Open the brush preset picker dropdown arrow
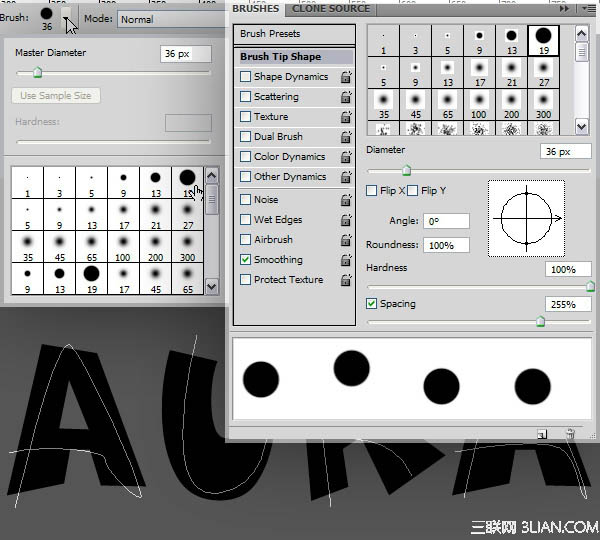 pyautogui.click(x=66, y=18)
